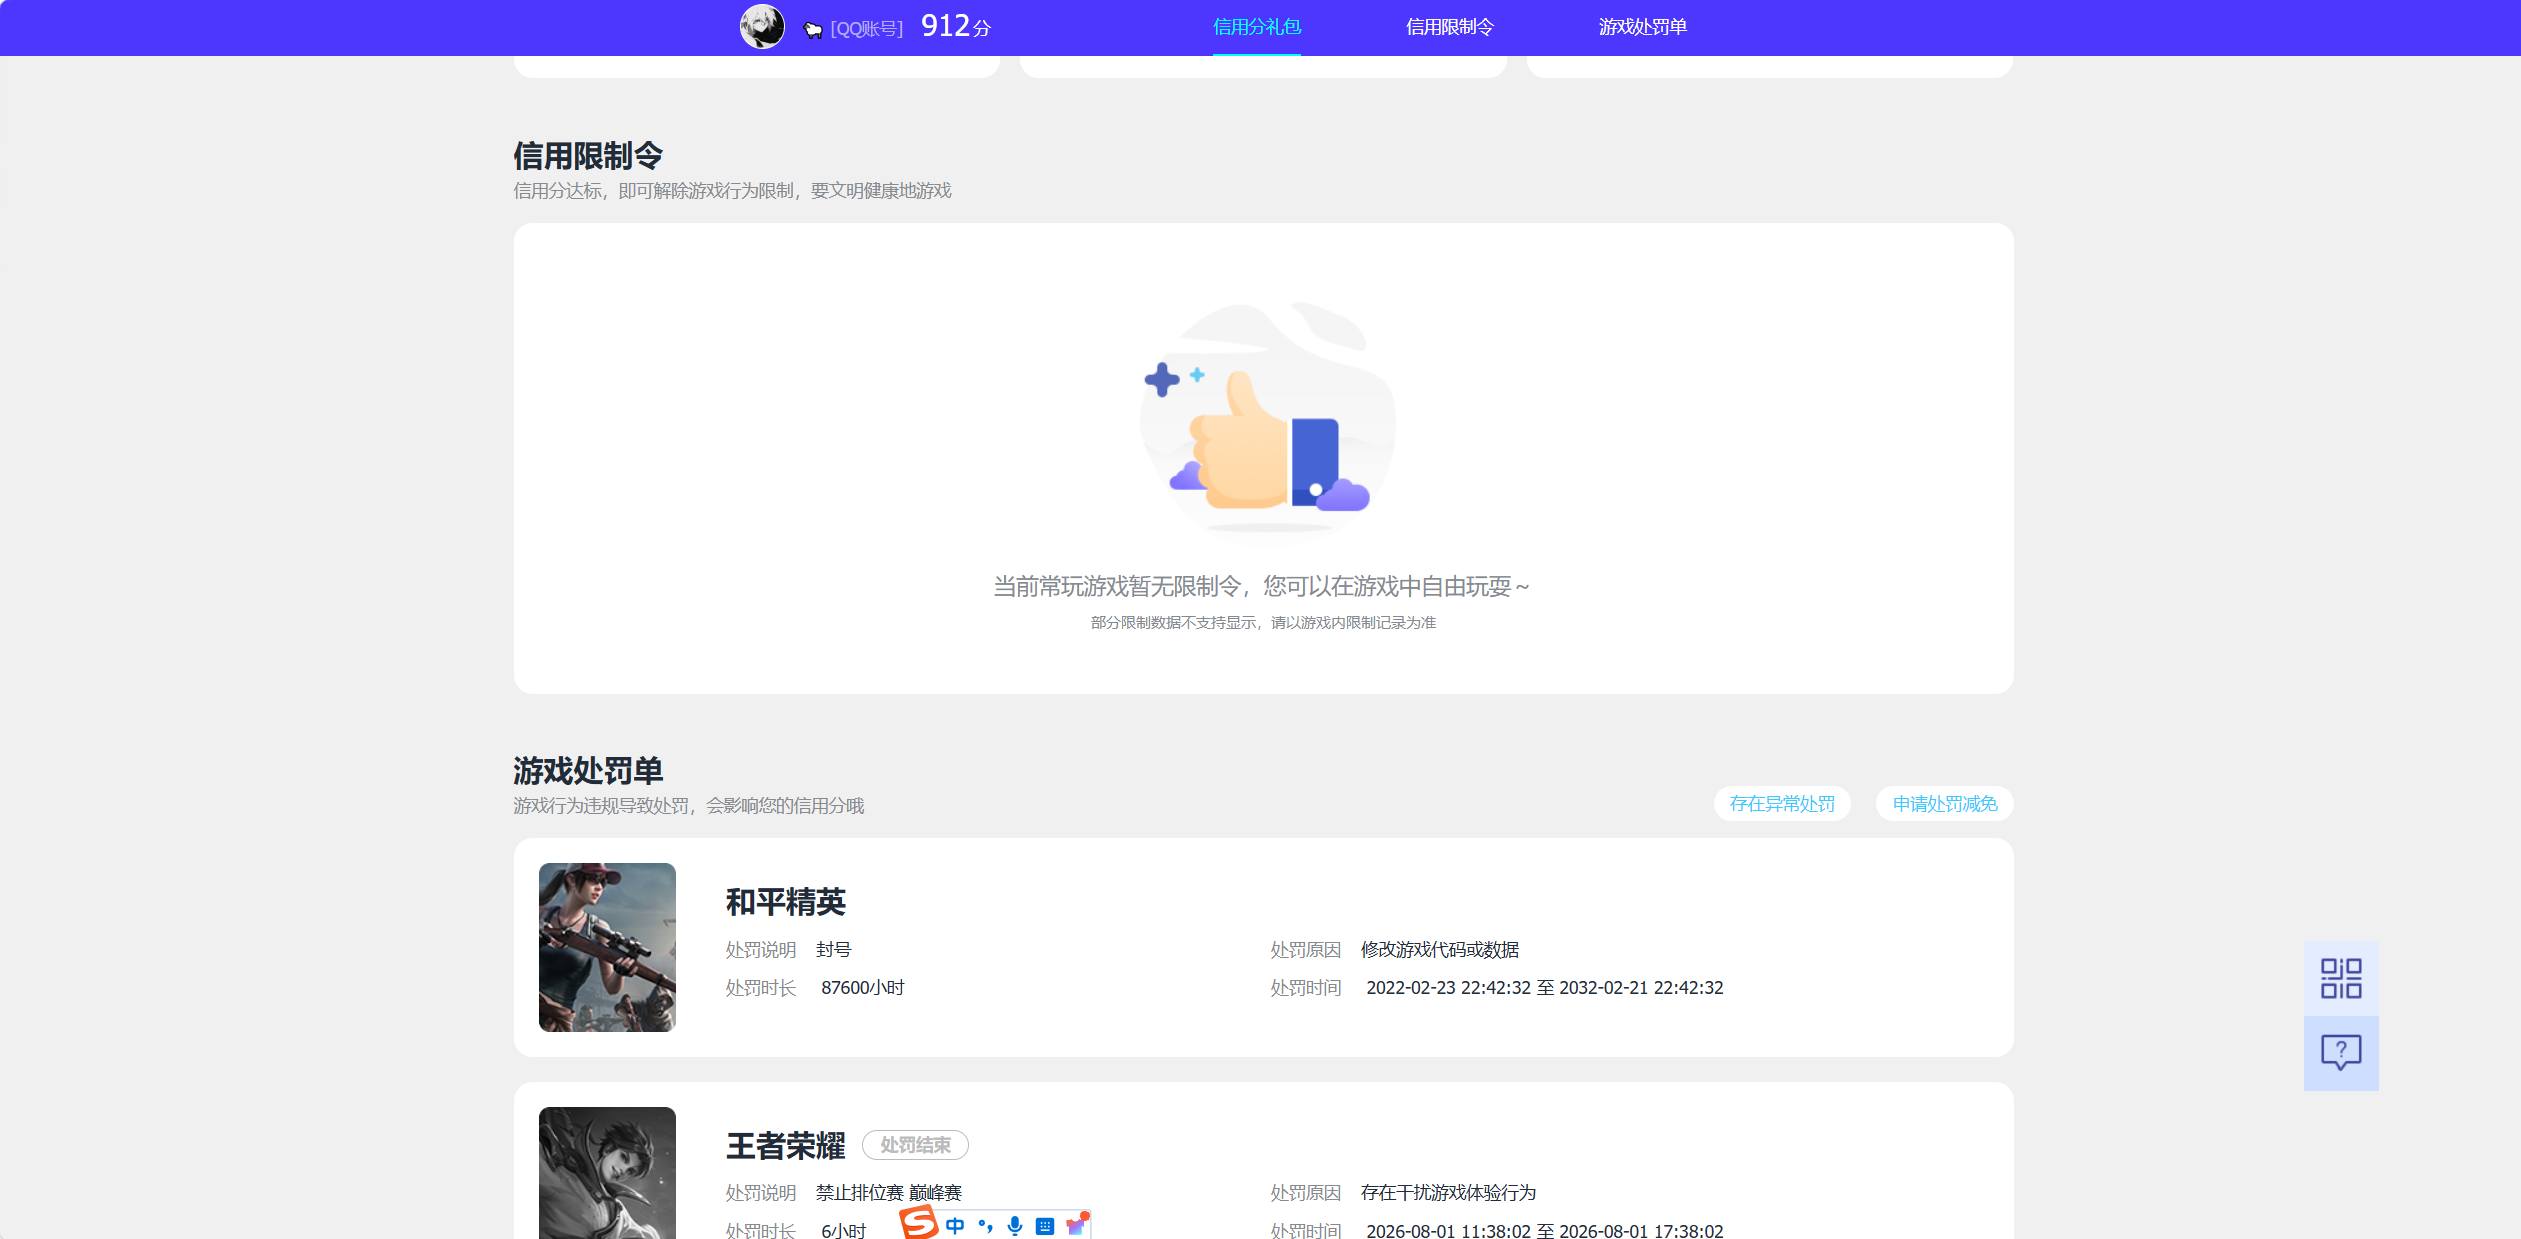Click the Sogou input method S logo
The width and height of the screenshot is (2521, 1239).
pos(918,1223)
